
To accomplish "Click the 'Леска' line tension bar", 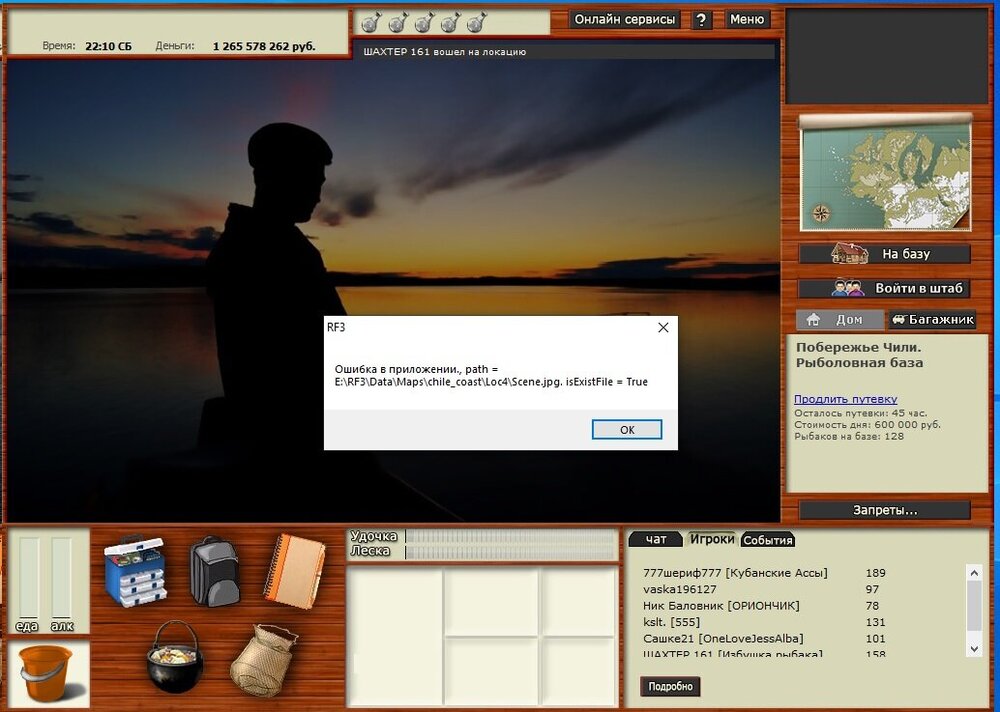I will click(x=510, y=552).
